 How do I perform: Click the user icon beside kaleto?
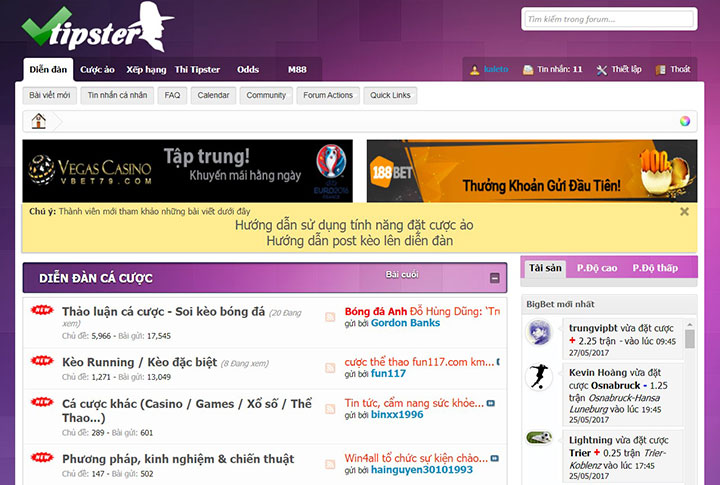(x=474, y=70)
